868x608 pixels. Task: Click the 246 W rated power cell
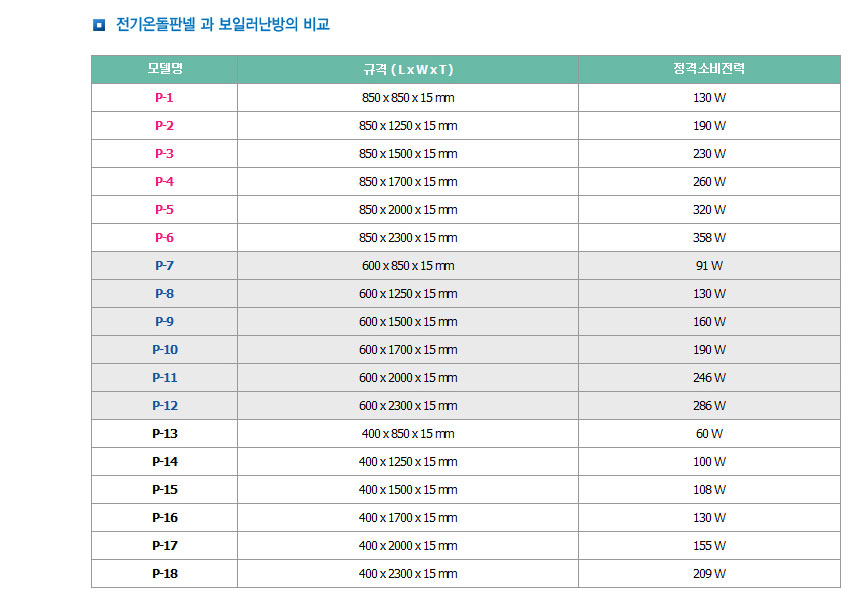click(709, 378)
